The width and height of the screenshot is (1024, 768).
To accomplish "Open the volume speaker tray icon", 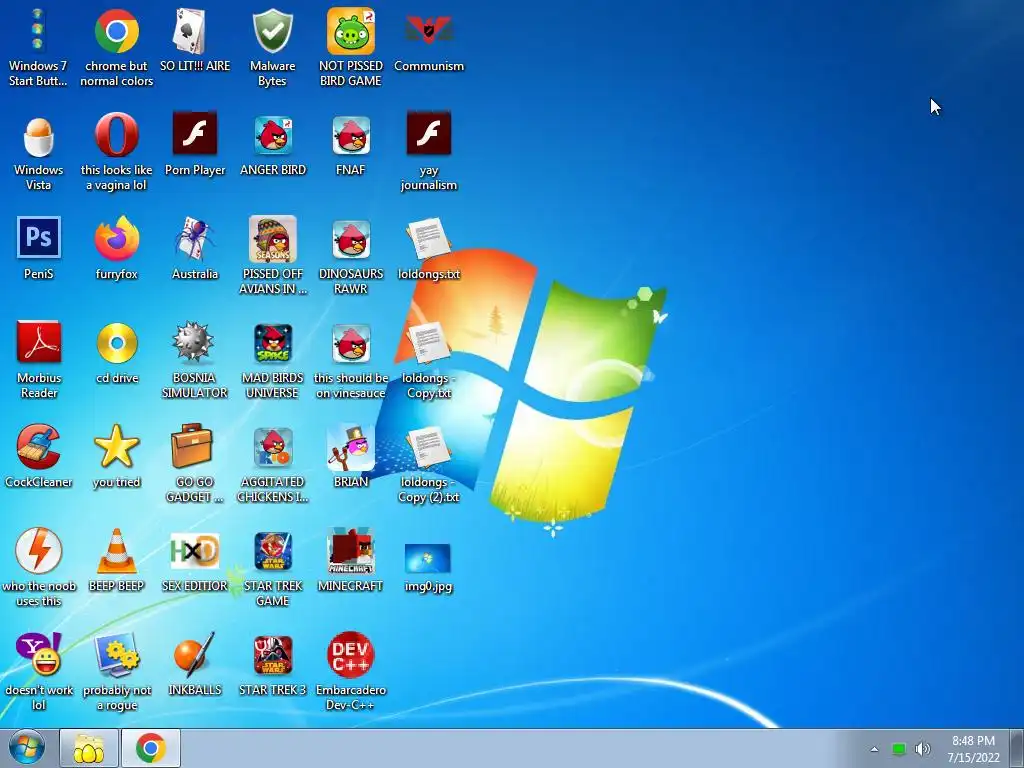I will click(922, 750).
